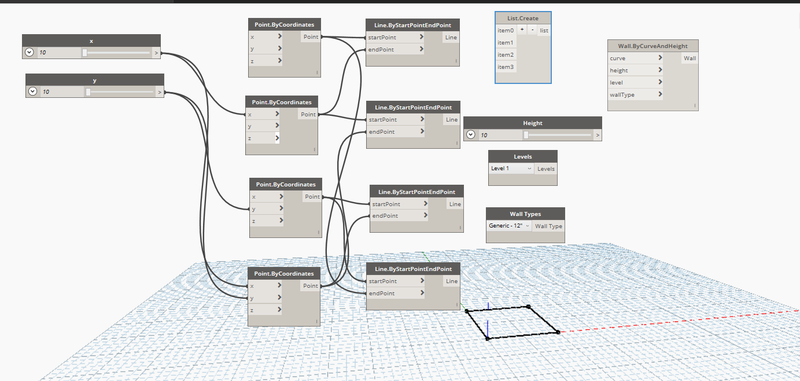This screenshot has height=381, width=800.
Task: Click level input port arrow on Wall.ByCurveAndHeight
Action: point(660,82)
